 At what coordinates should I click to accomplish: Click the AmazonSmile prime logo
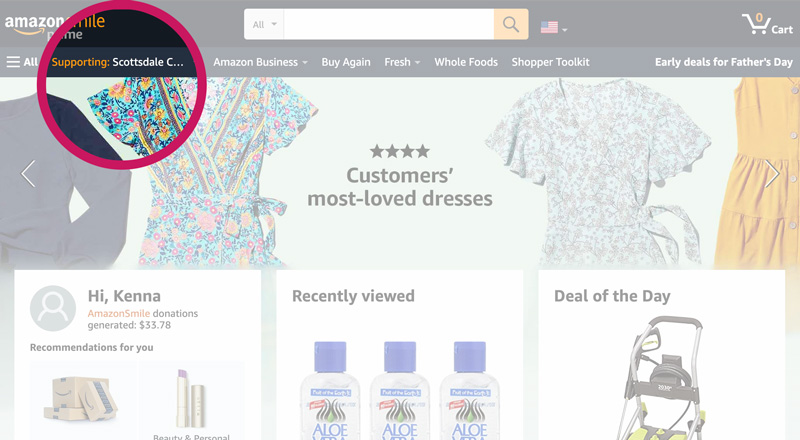[55, 27]
